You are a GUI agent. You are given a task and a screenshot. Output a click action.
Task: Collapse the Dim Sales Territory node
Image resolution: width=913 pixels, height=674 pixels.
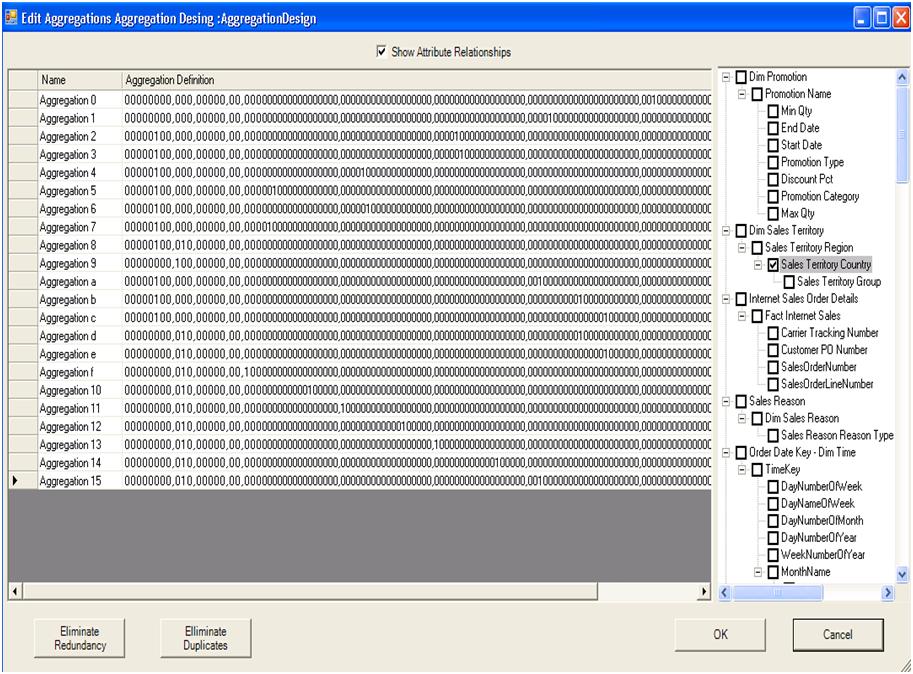(726, 231)
